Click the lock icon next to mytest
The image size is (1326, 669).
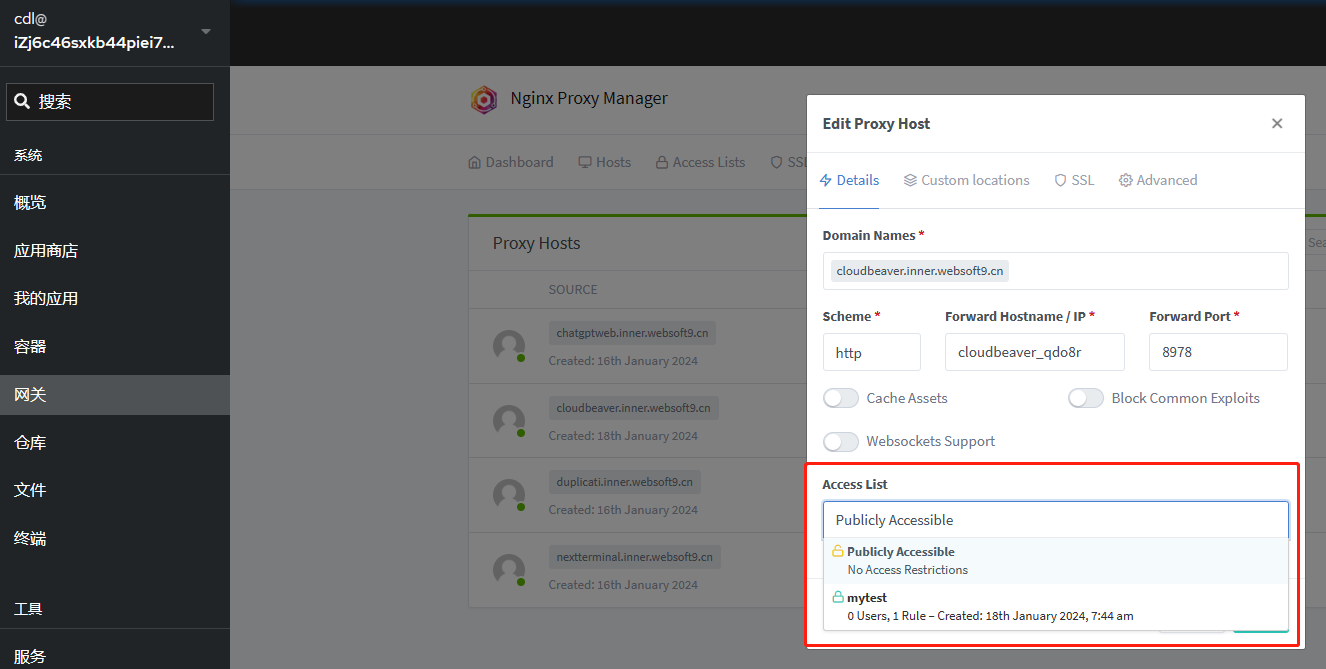(x=838, y=597)
